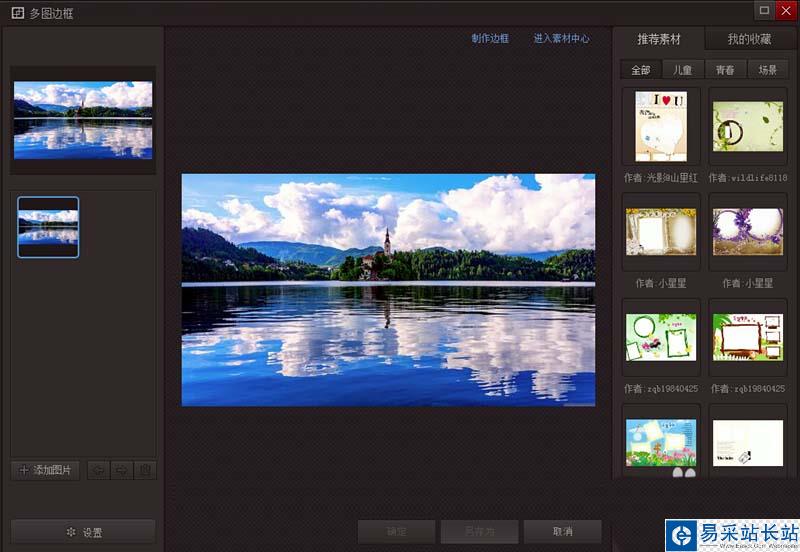Close the 多图边框 window
Viewport: 800px width, 552px height.
click(x=786, y=10)
